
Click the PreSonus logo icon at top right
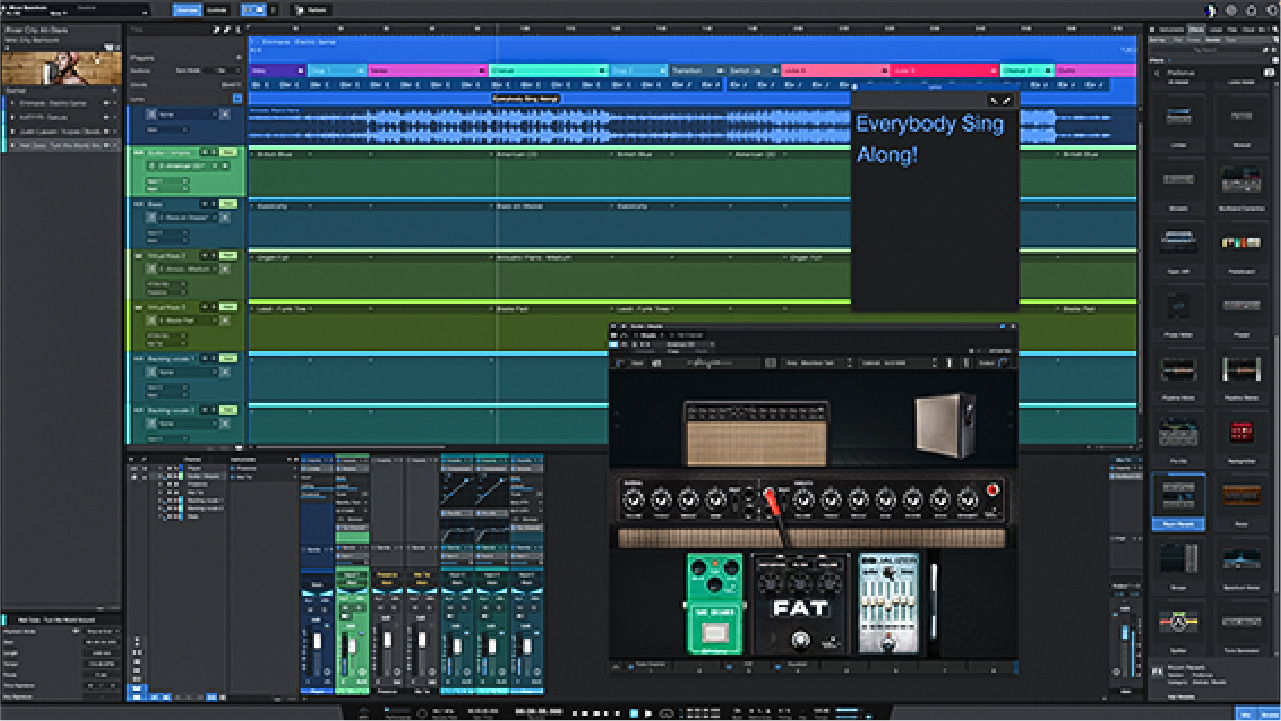pyautogui.click(x=1212, y=10)
